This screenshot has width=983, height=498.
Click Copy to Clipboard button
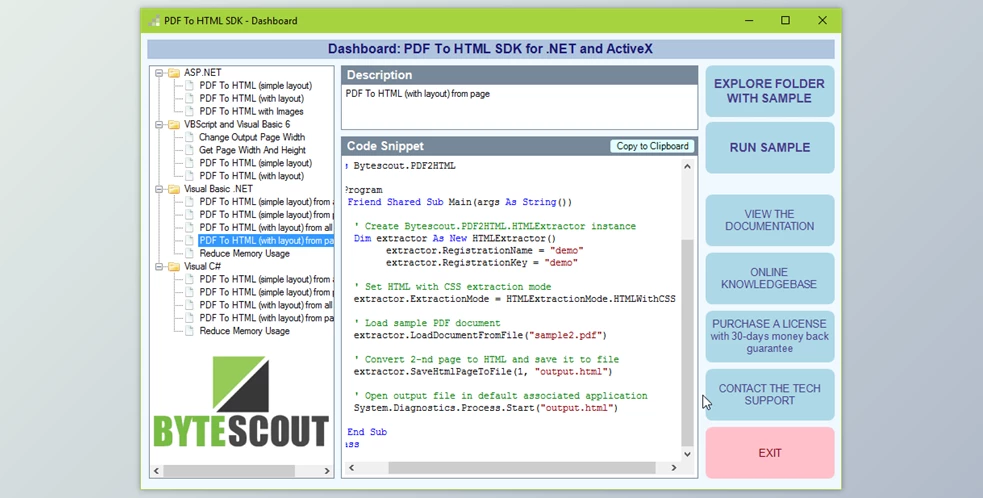(x=652, y=146)
